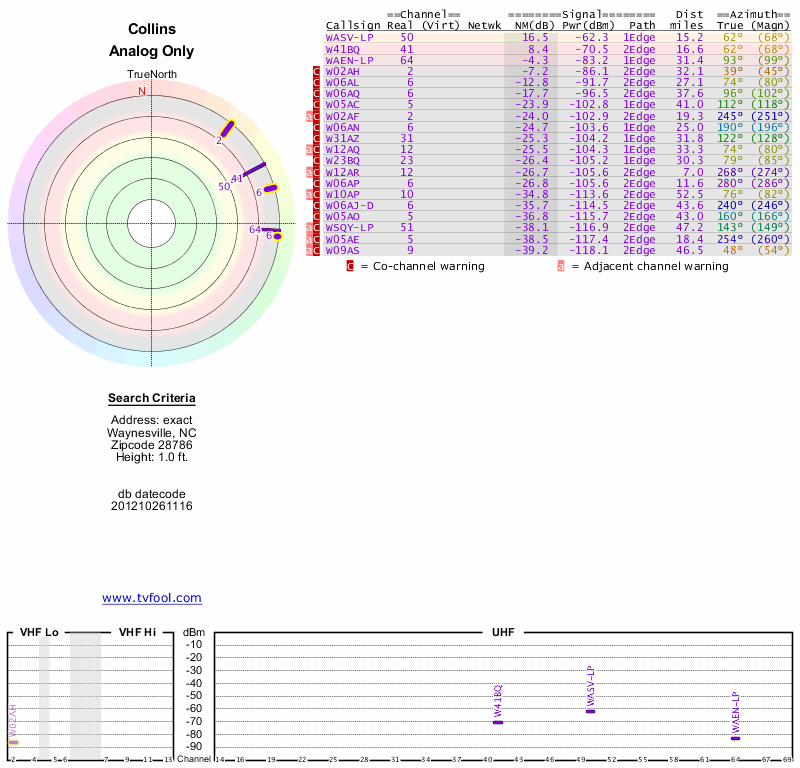Open the www.tvfool.com link
Viewport: 800px width, 768px height.
(152, 598)
